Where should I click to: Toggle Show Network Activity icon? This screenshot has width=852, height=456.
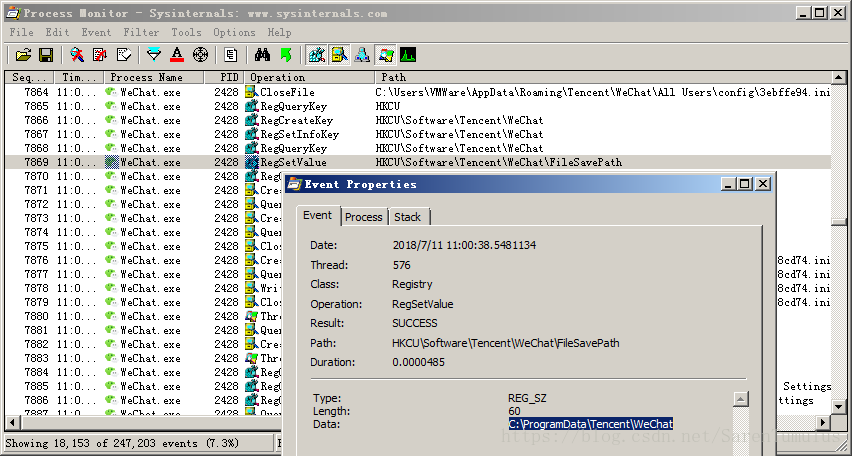tap(362, 54)
